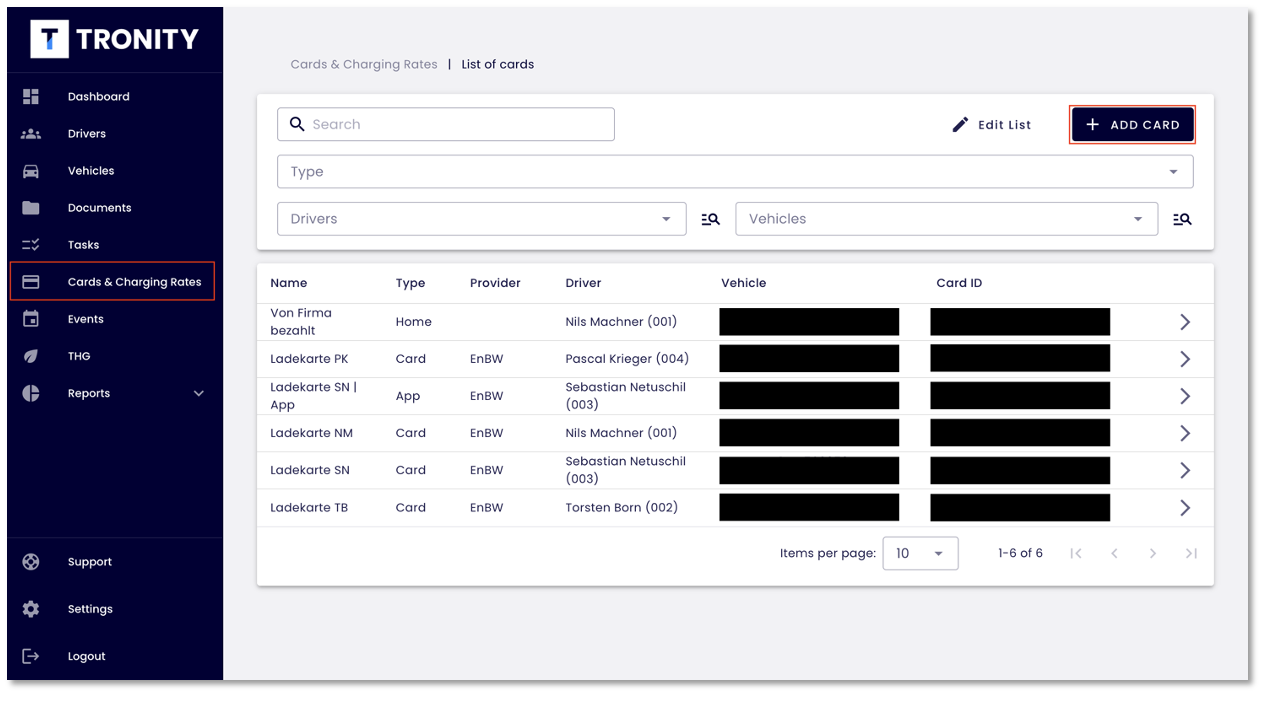
Task: Click the Vehicle column header
Action: tap(743, 283)
